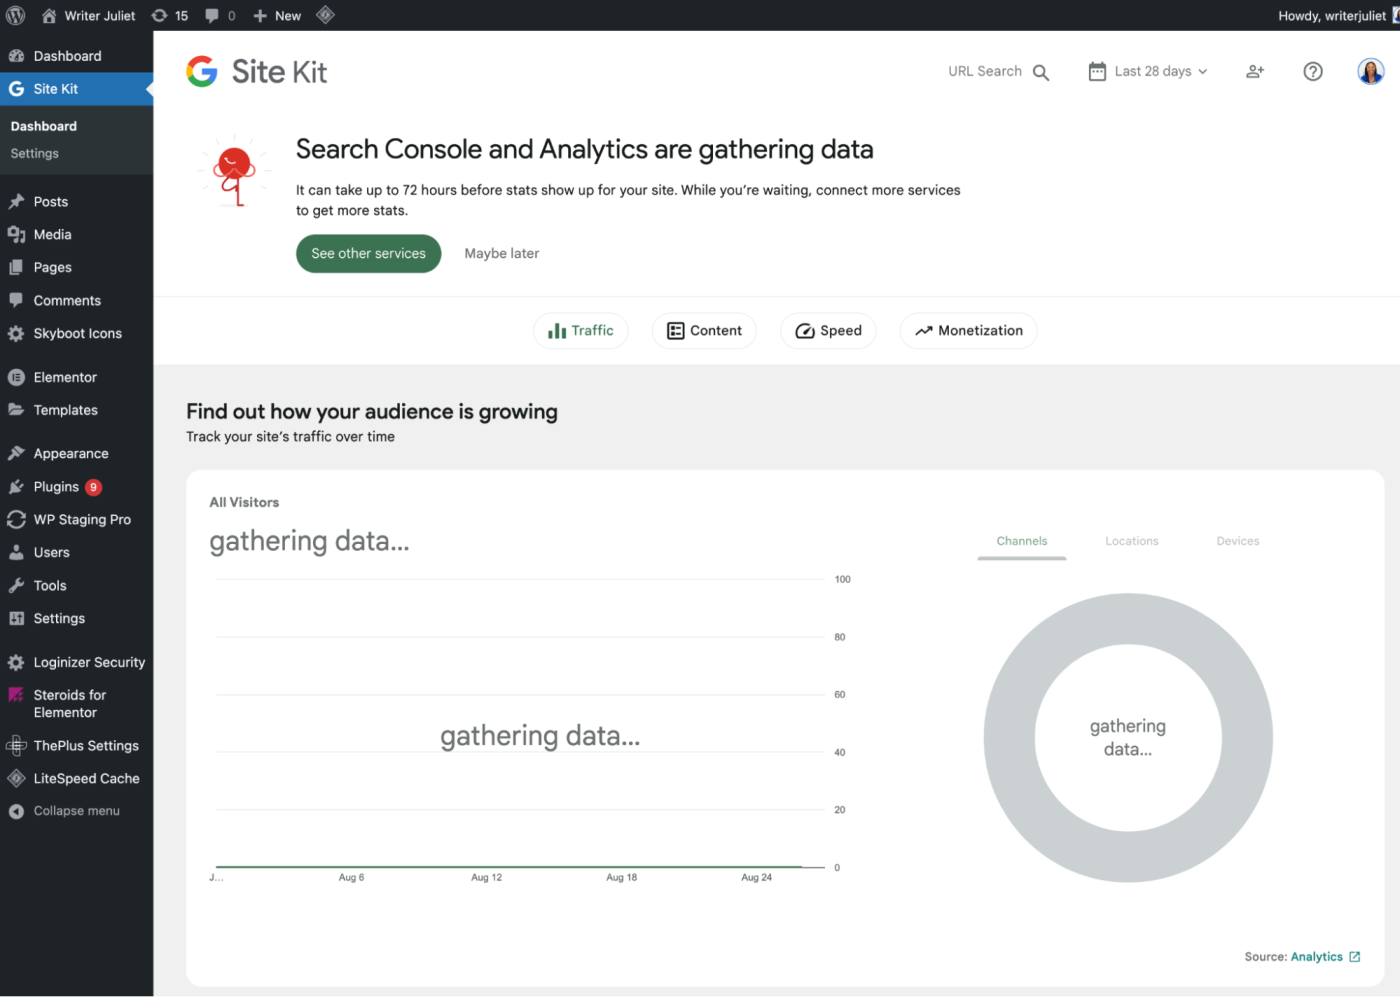Screen dimensions: 1400x997
Task: Switch to the Locations tab
Action: (1132, 541)
